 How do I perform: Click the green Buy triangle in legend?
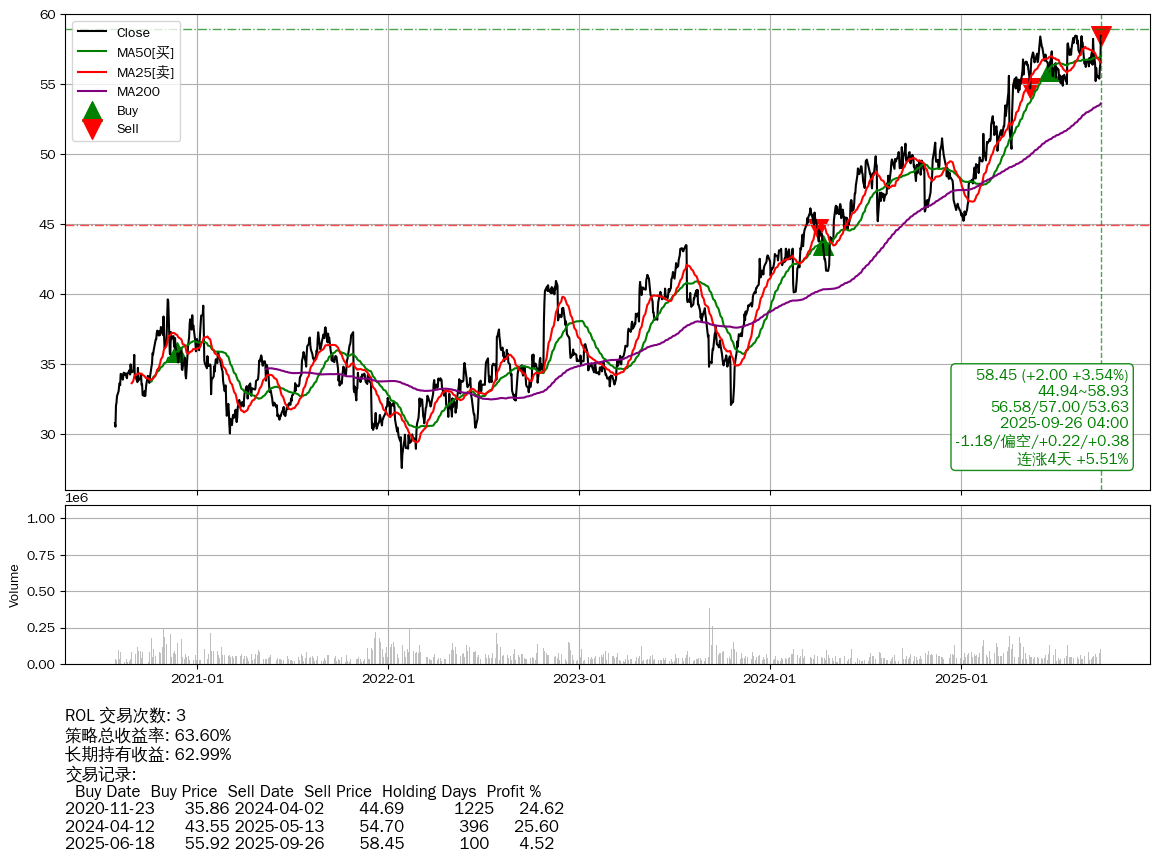tap(92, 111)
